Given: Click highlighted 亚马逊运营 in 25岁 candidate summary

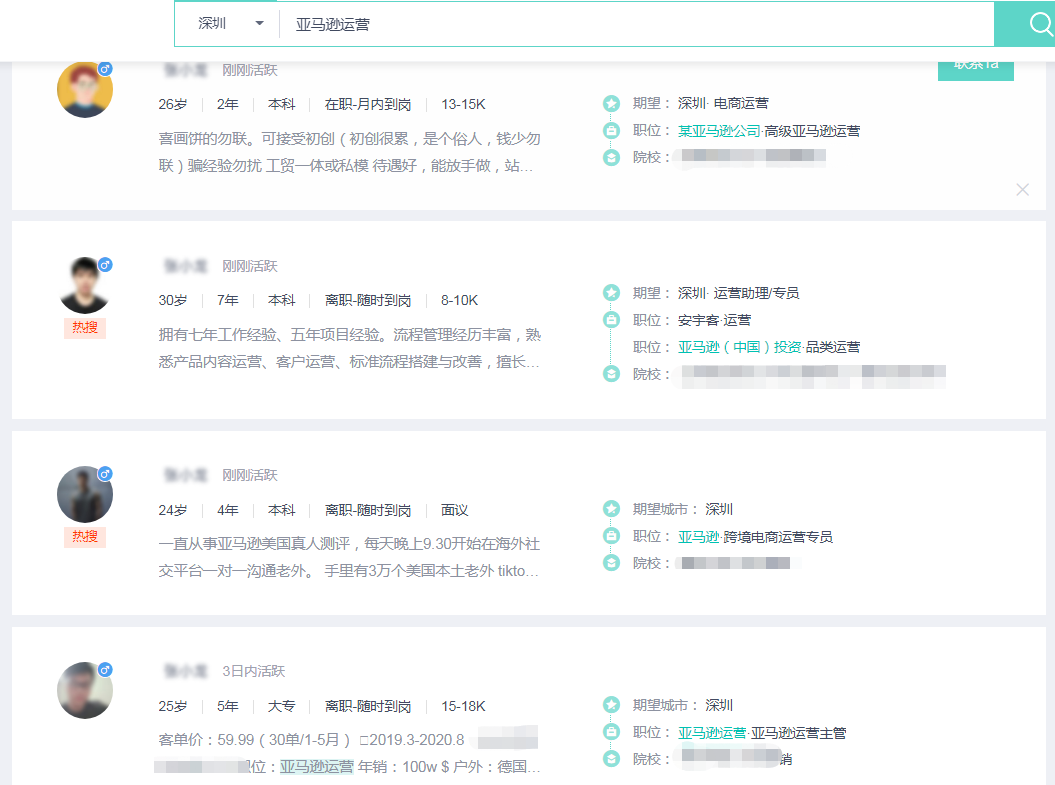Looking at the screenshot, I should pos(316,767).
